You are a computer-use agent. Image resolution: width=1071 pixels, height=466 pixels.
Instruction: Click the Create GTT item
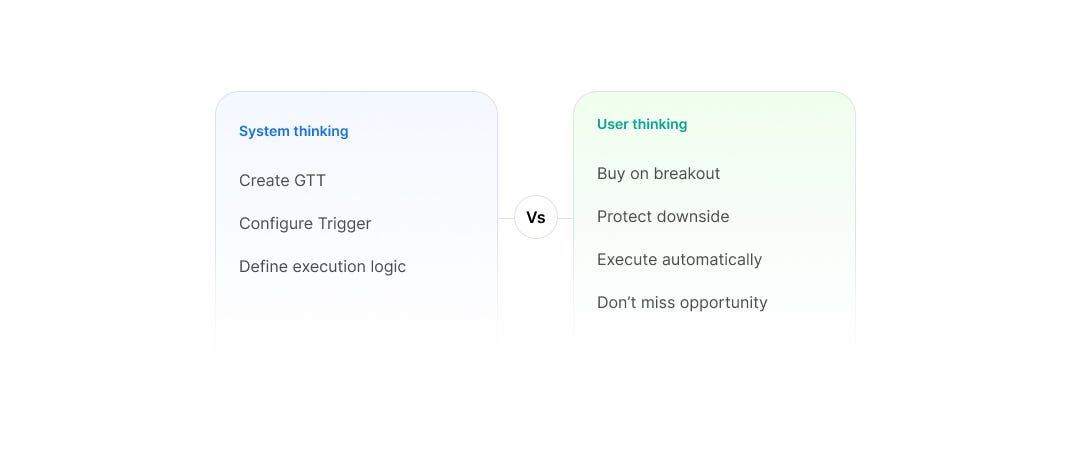coord(282,180)
